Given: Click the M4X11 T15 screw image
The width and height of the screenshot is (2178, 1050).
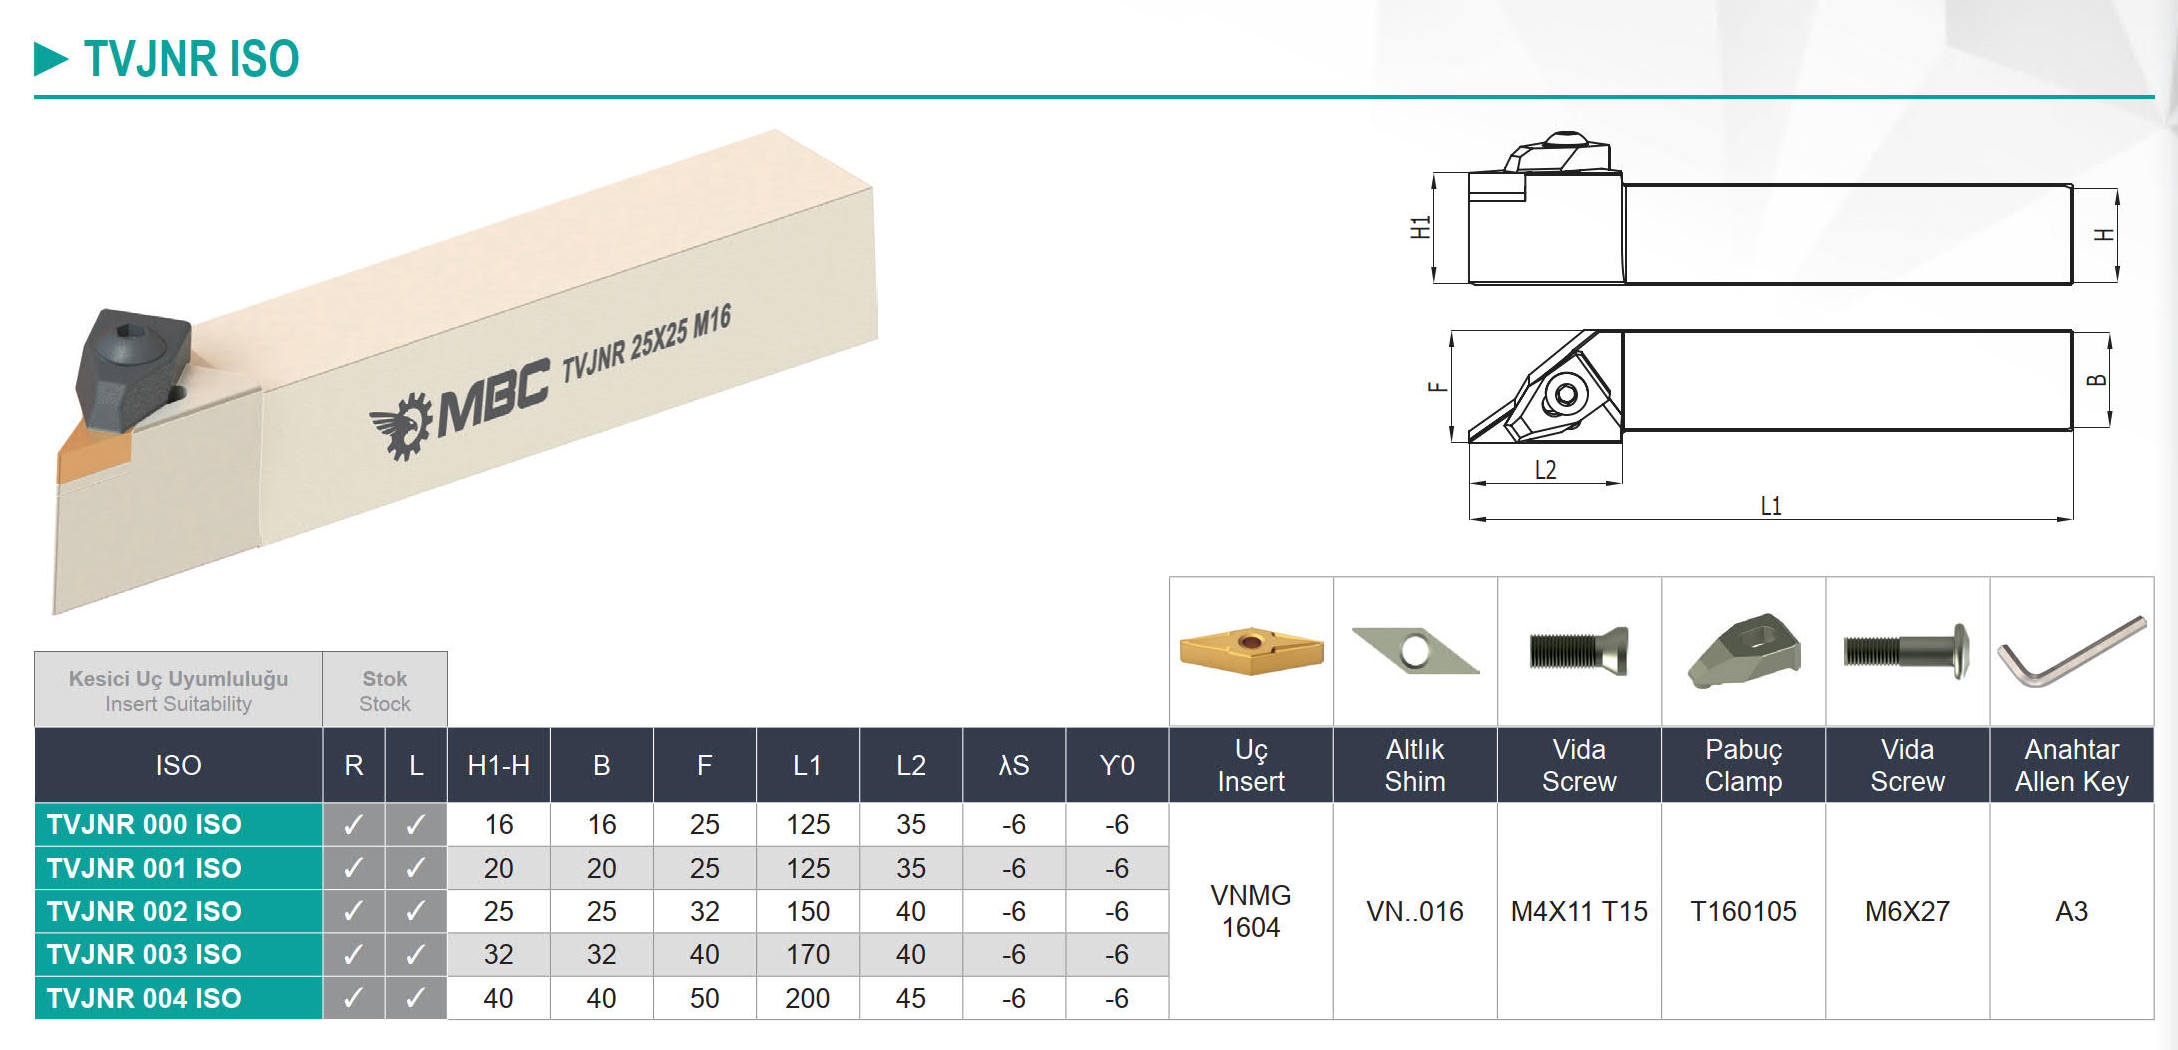Looking at the screenshot, I should [1578, 650].
